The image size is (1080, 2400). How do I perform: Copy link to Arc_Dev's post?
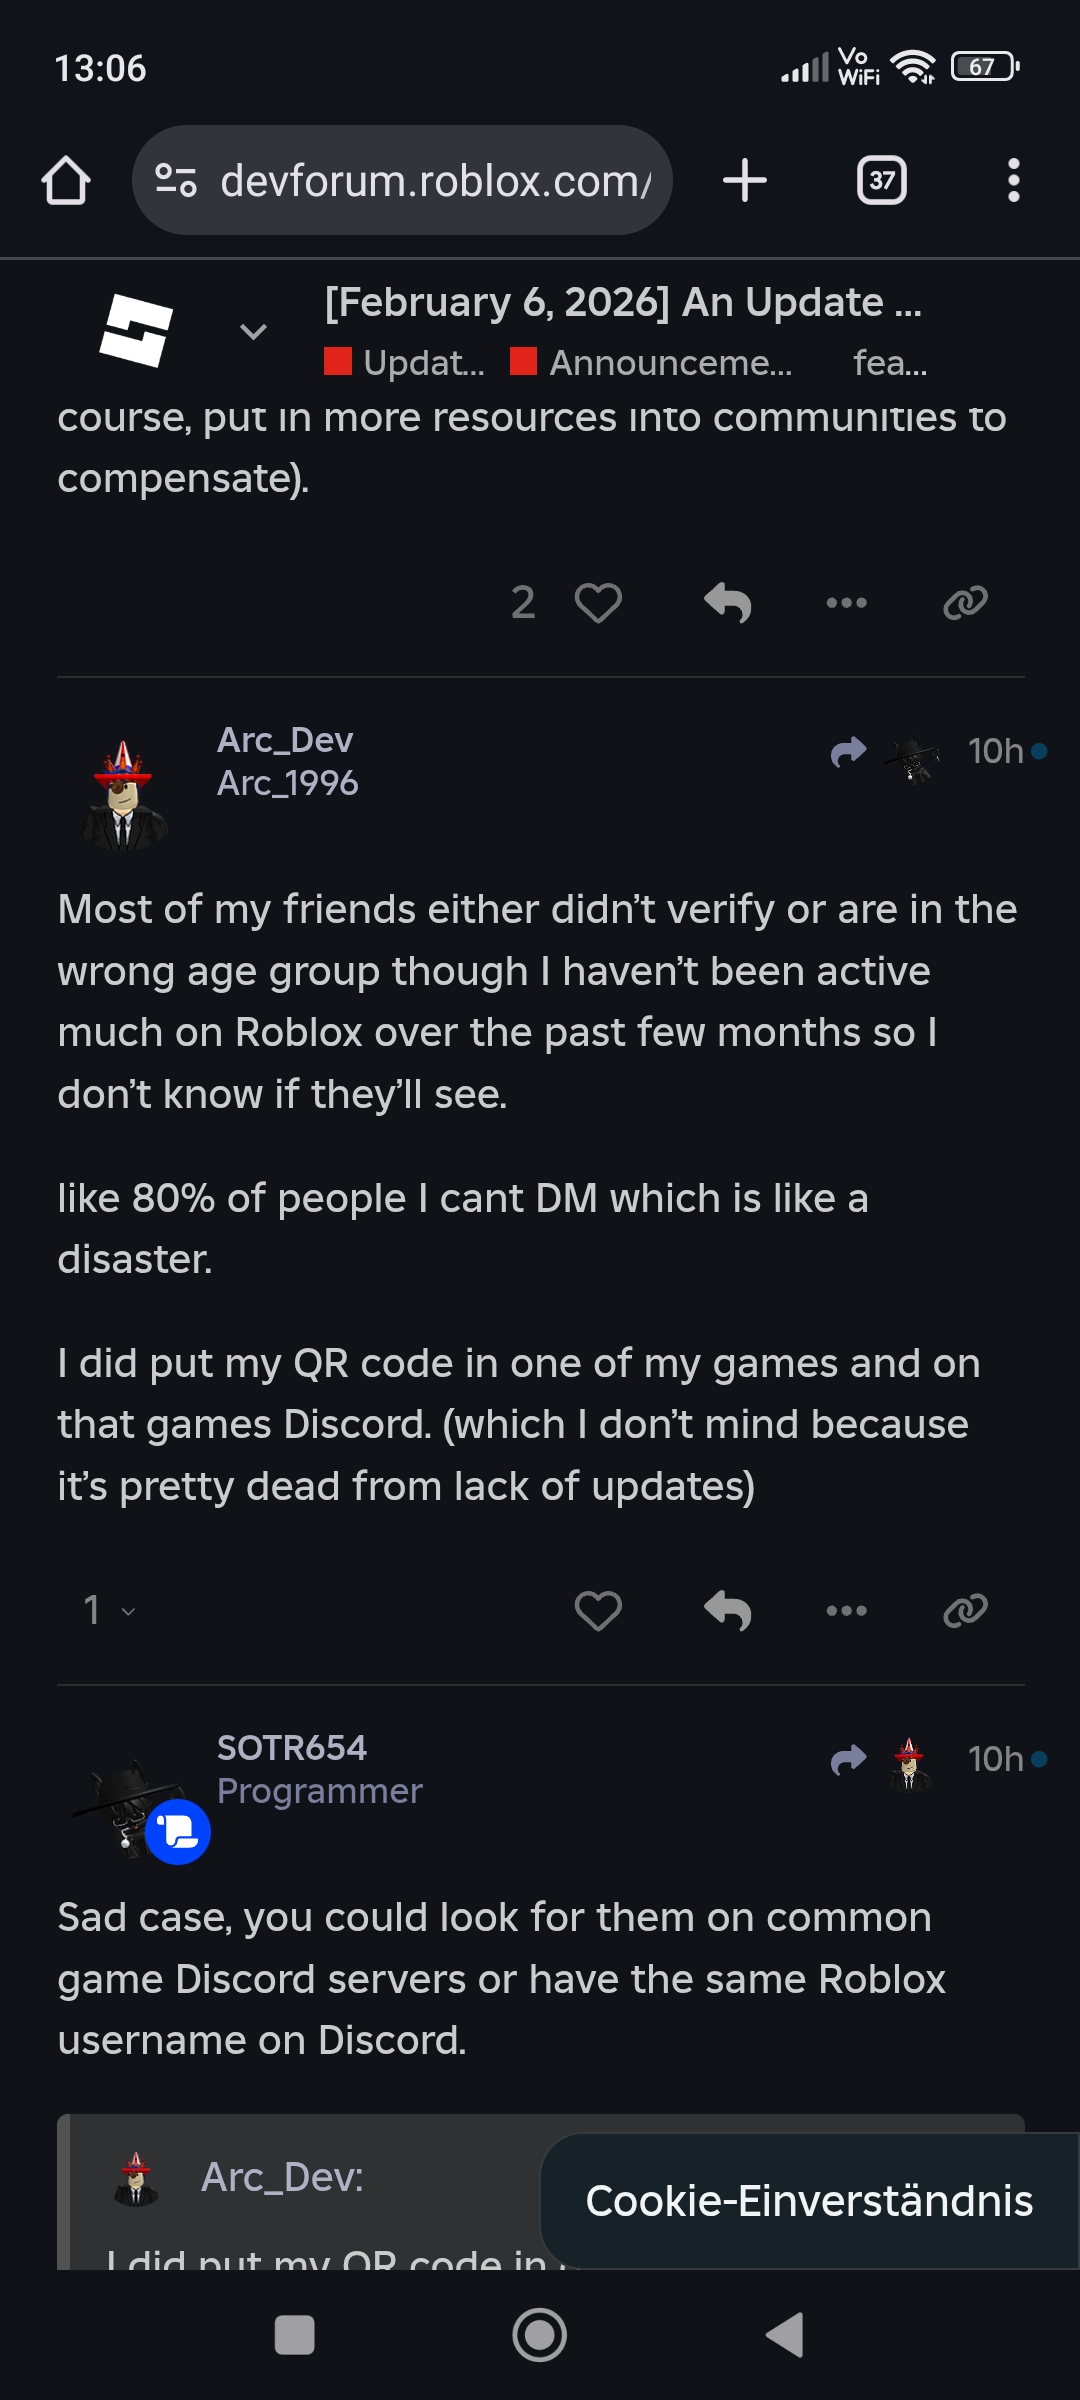[965, 1610]
